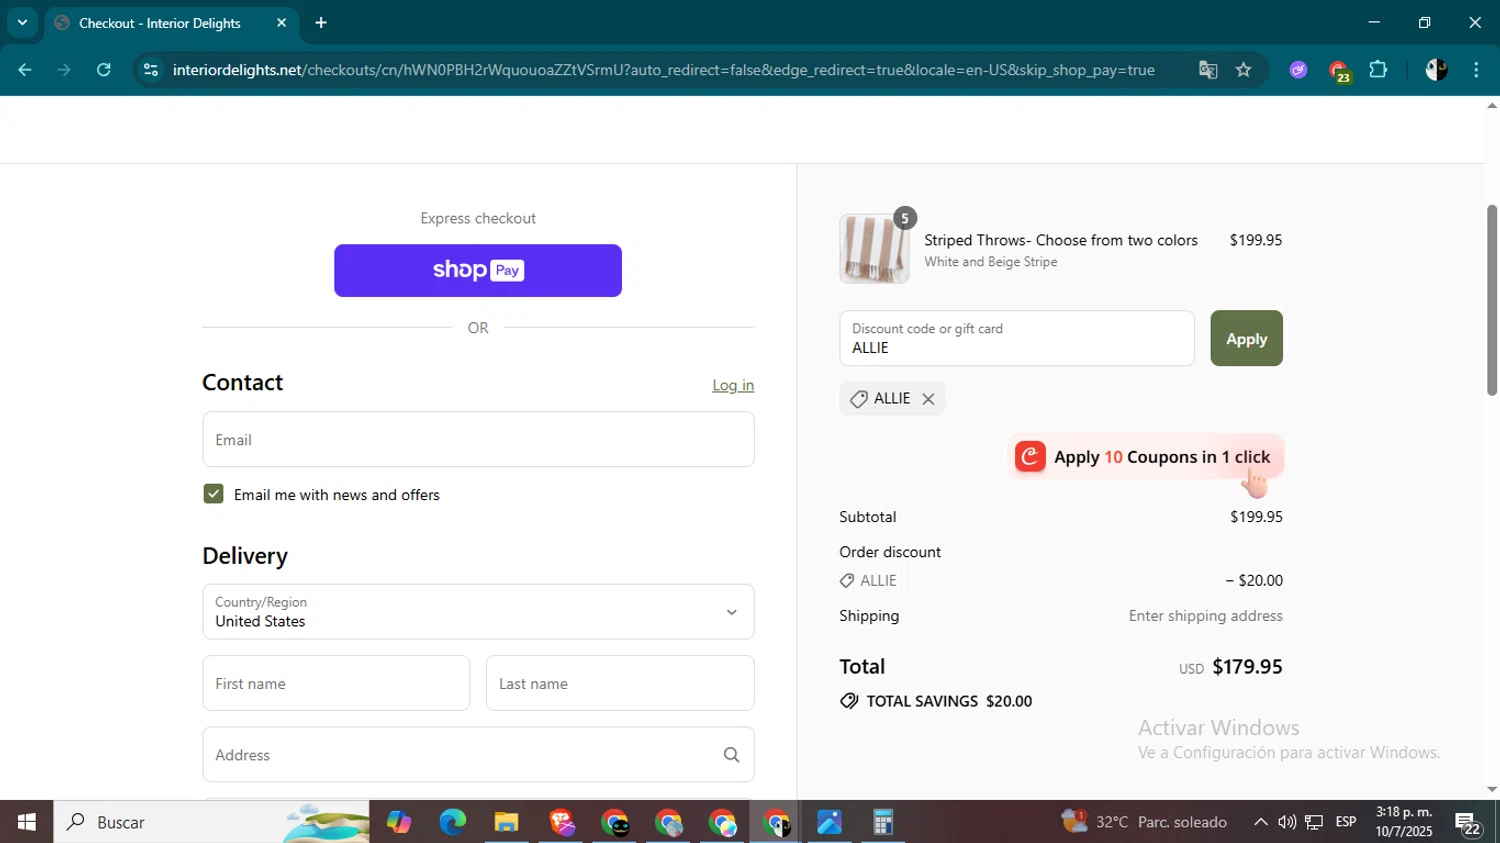Click the First name field
Viewport: 1500px width, 843px height.
coord(336,683)
